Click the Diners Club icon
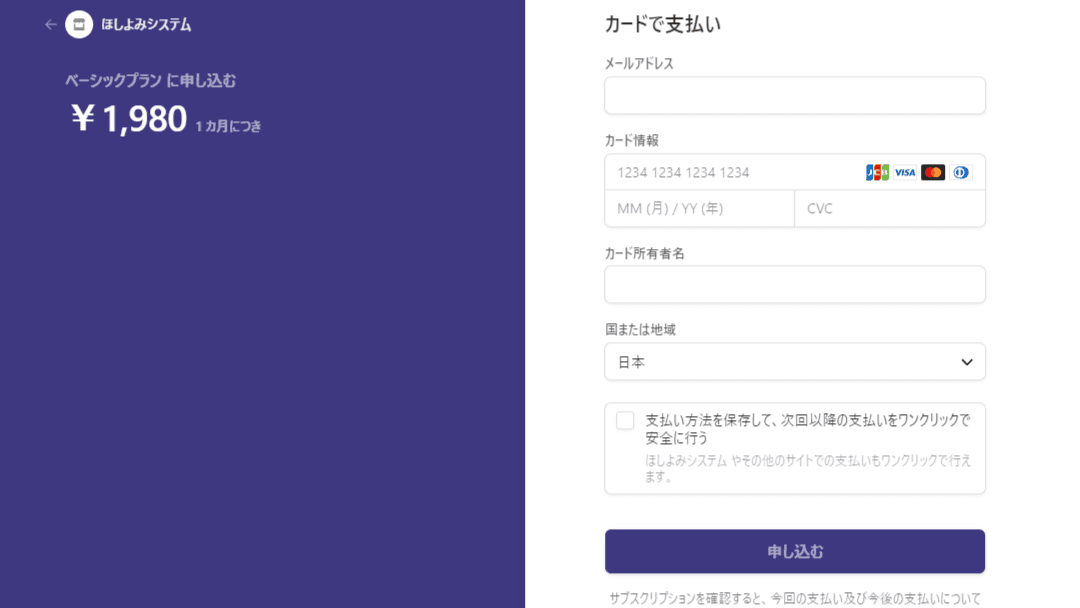The width and height of the screenshot is (1080, 608). (960, 172)
